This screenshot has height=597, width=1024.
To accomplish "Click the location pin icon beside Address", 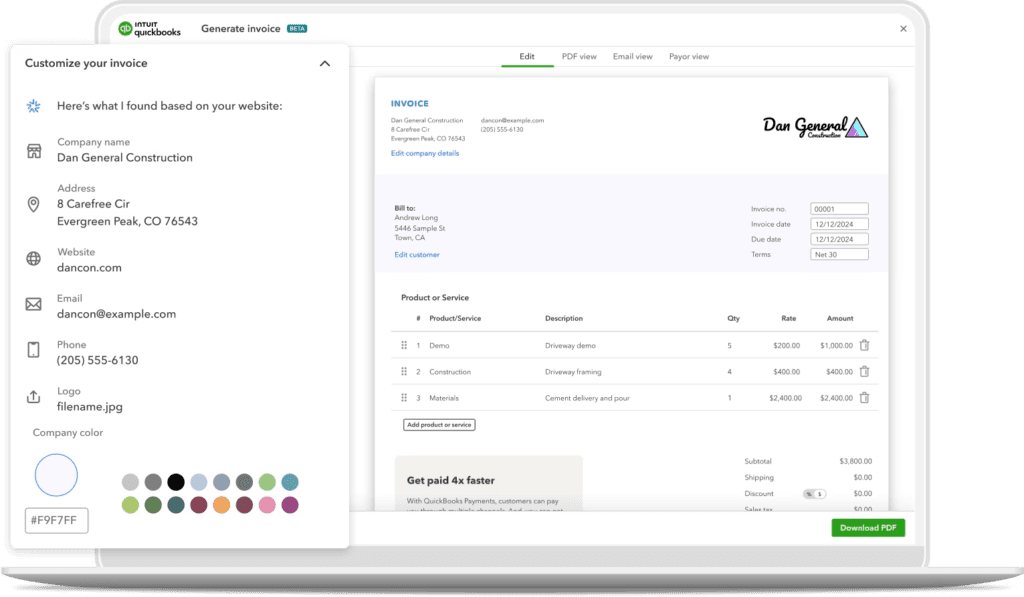I will click(x=33, y=204).
